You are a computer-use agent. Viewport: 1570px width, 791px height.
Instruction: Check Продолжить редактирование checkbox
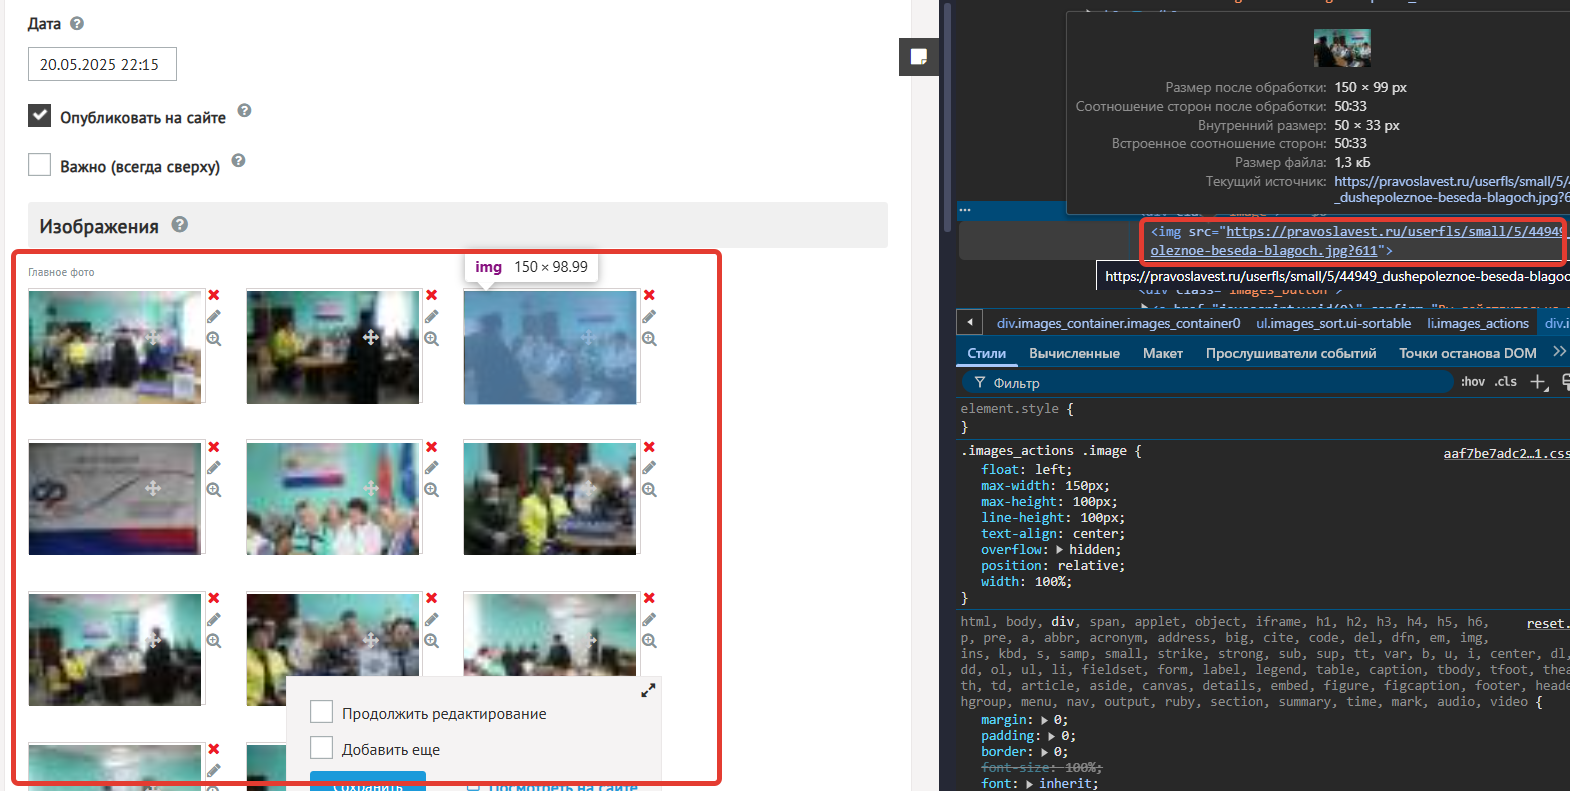point(321,711)
